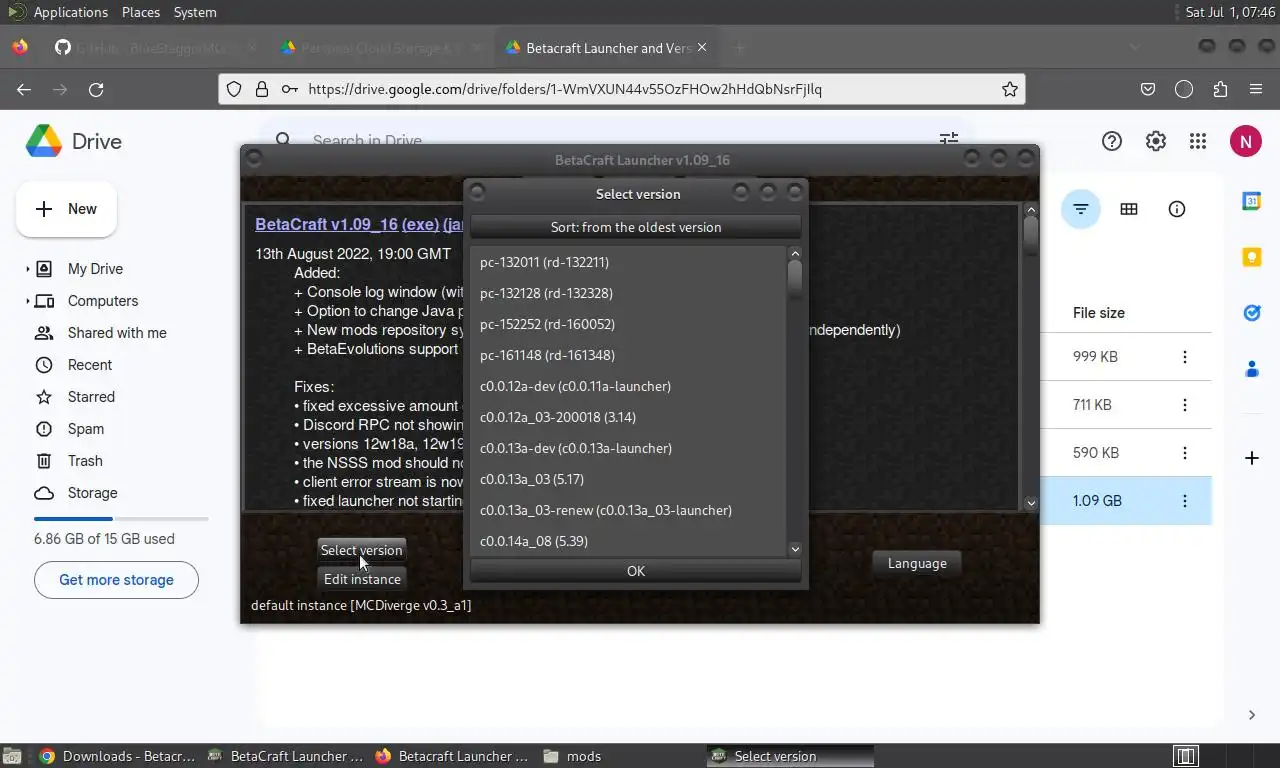The width and height of the screenshot is (1280, 768).
Task: Open Google account avatar N
Action: pos(1245,141)
